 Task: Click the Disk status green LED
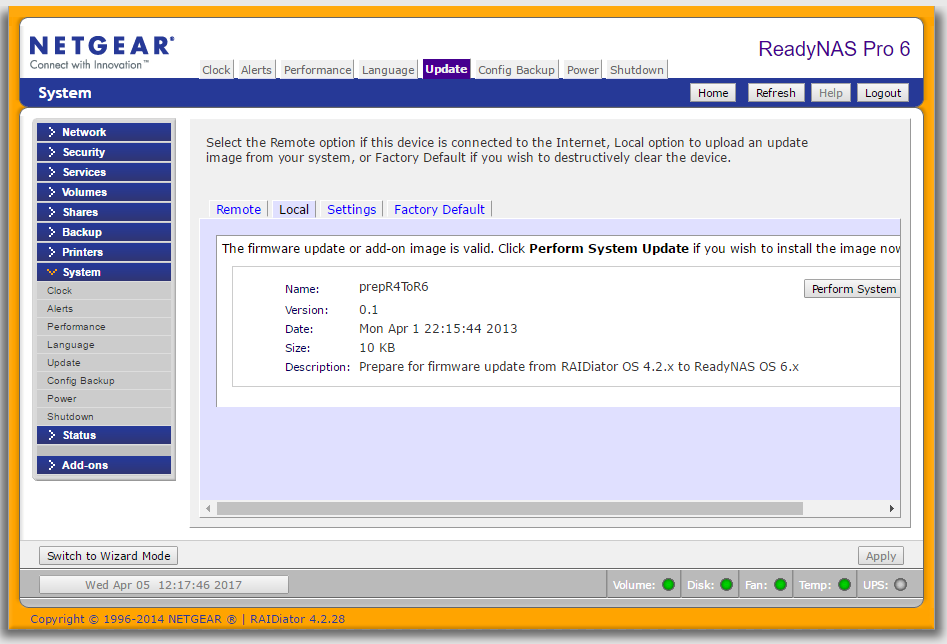coord(727,585)
